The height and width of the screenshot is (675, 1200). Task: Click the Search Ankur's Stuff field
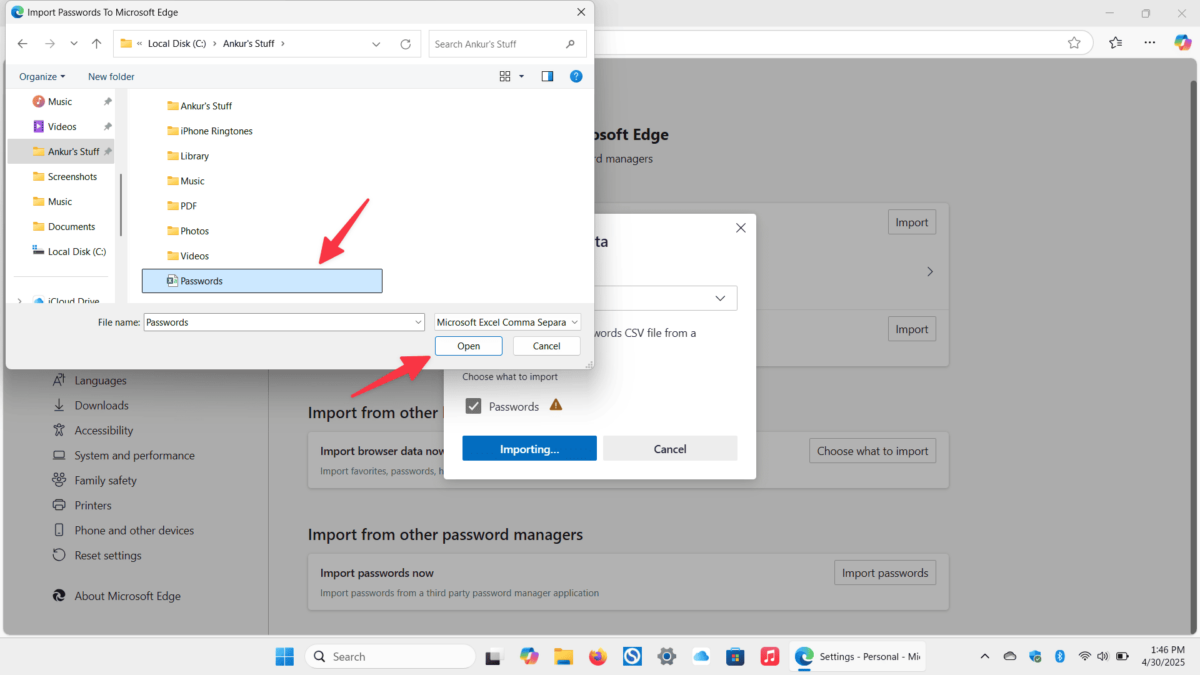508,44
